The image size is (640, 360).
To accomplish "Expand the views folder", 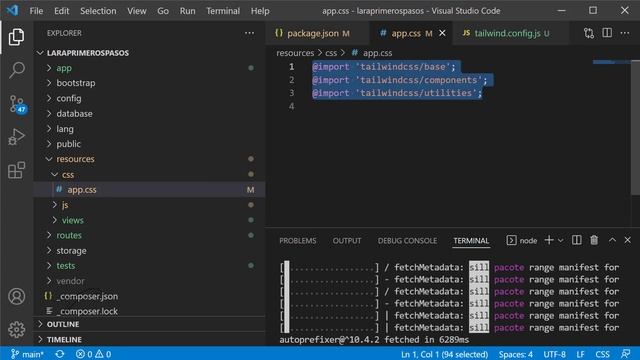I will point(149,220).
